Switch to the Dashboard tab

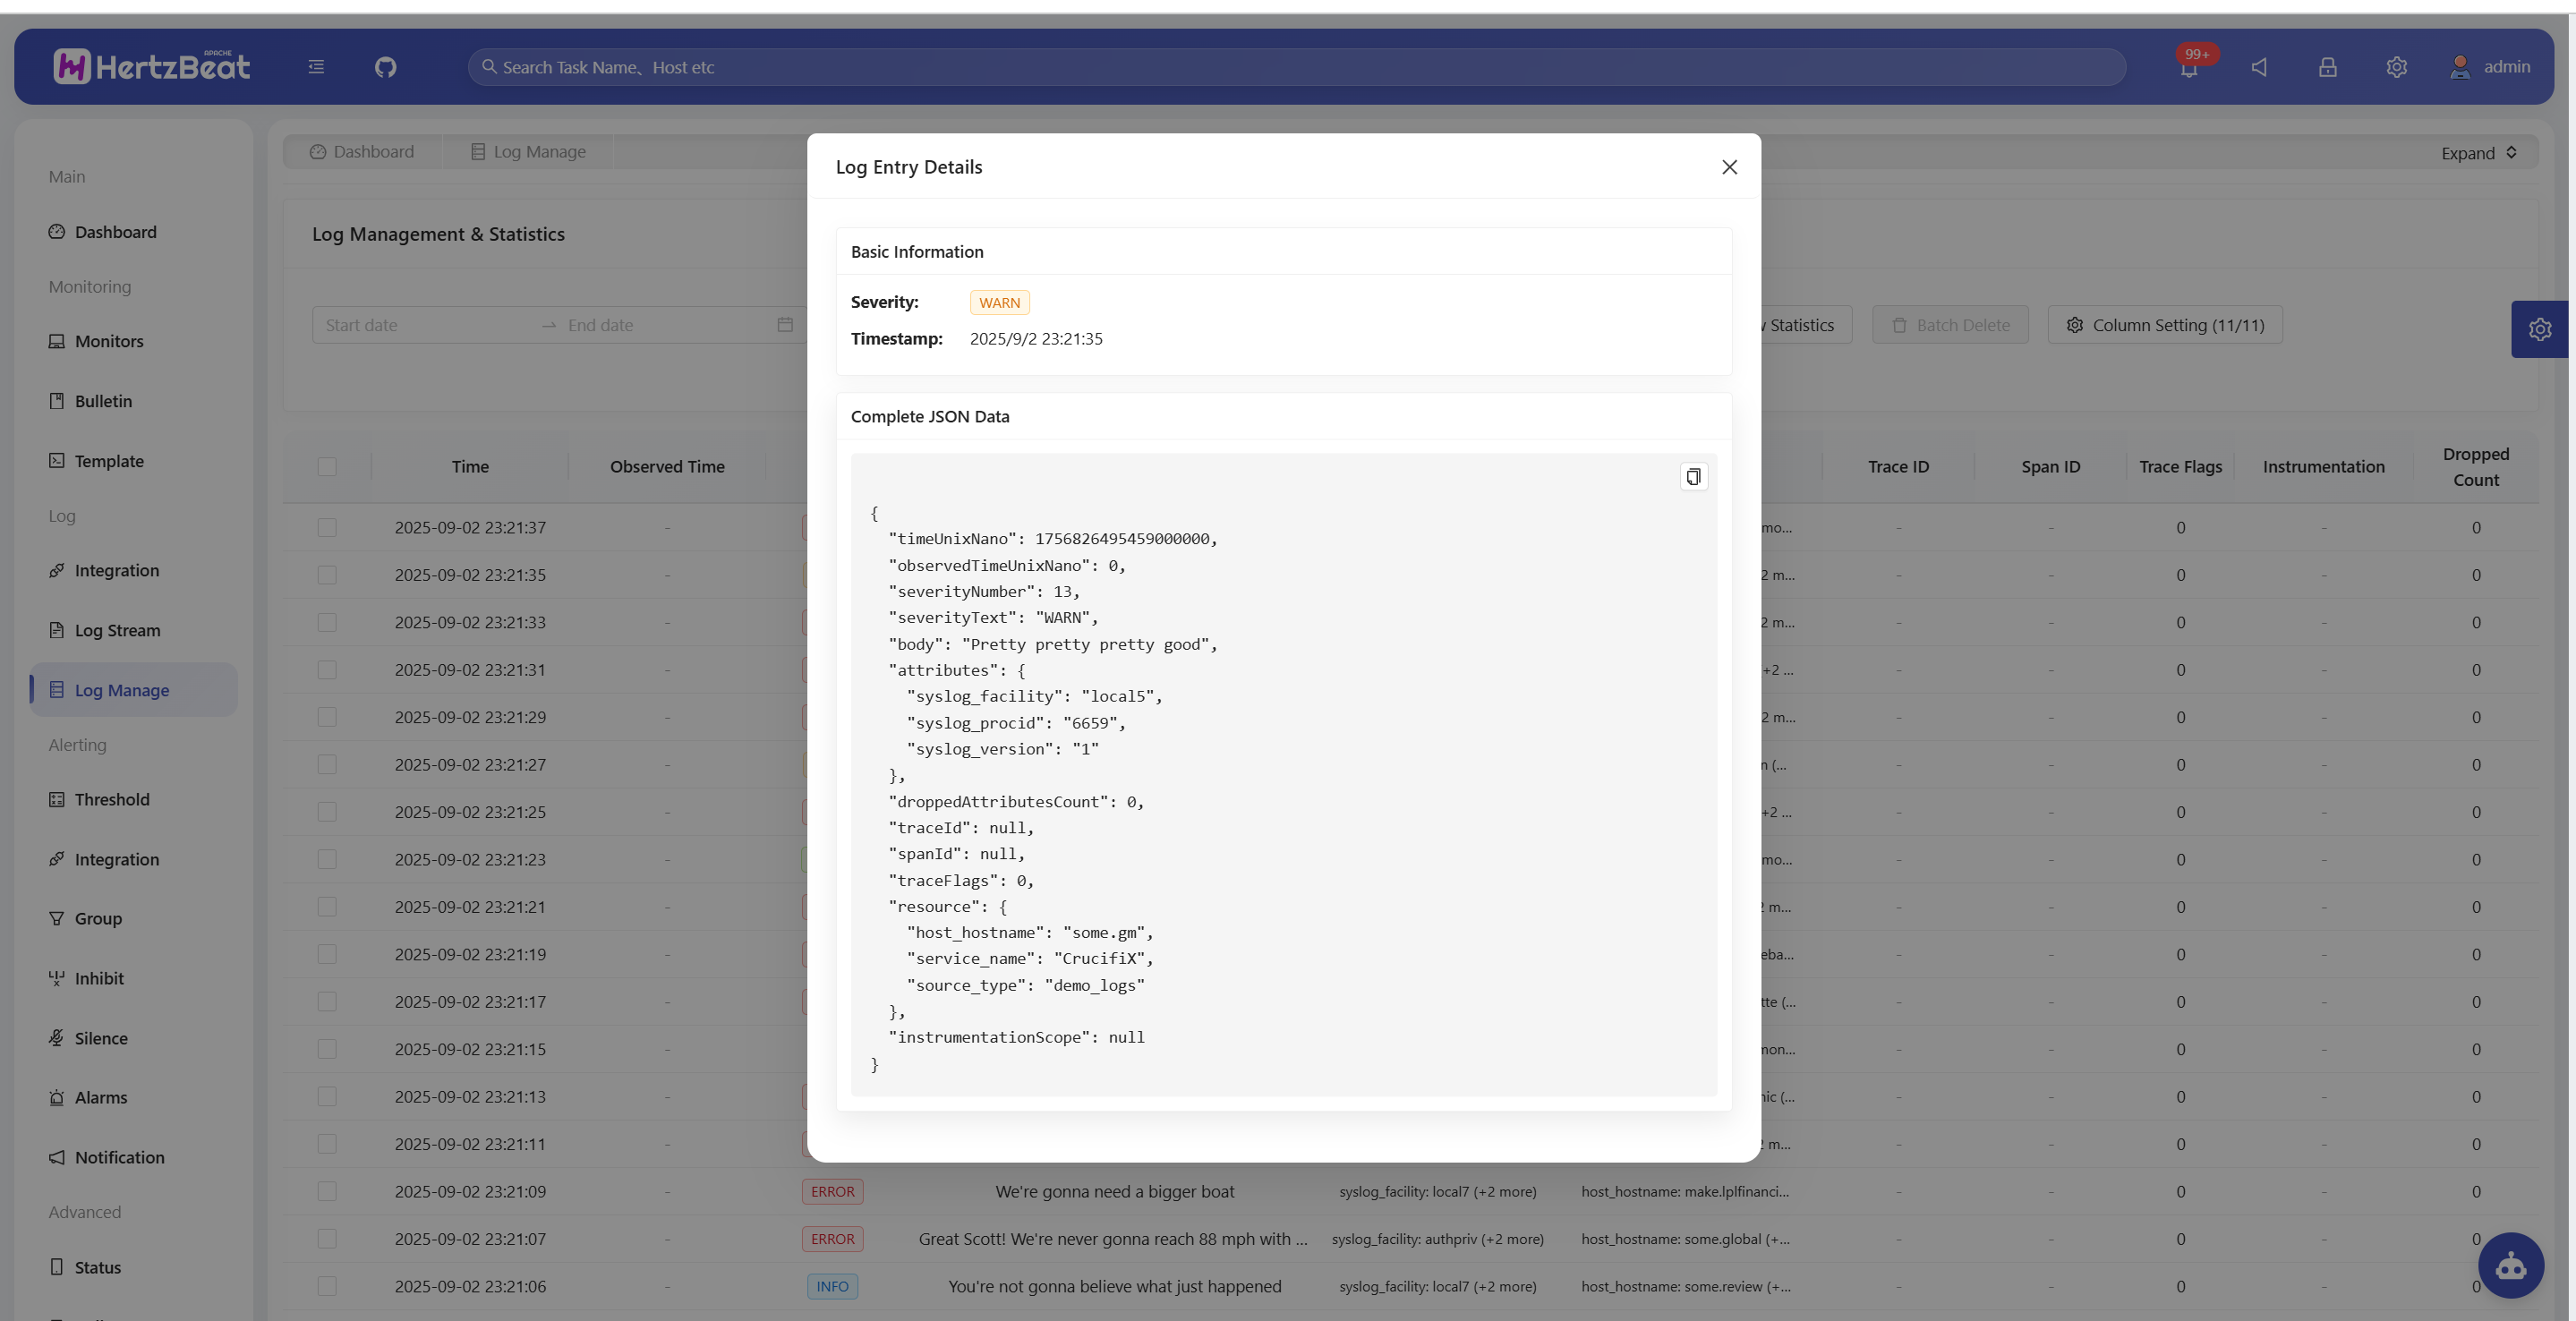tap(362, 152)
